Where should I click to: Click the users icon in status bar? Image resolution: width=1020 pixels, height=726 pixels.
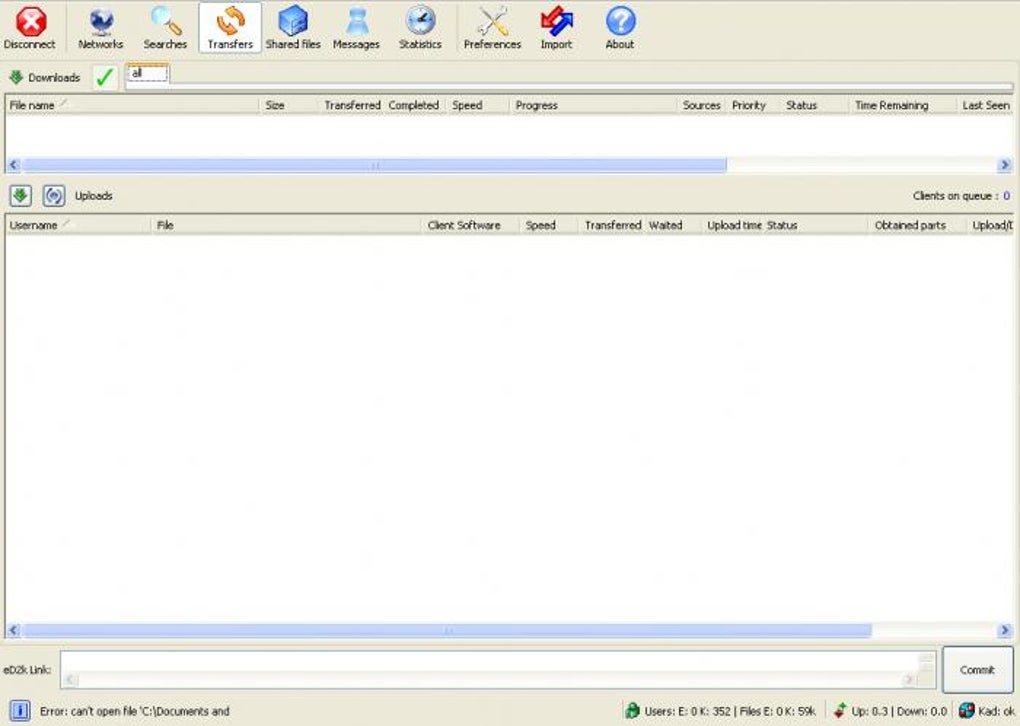[x=632, y=711]
